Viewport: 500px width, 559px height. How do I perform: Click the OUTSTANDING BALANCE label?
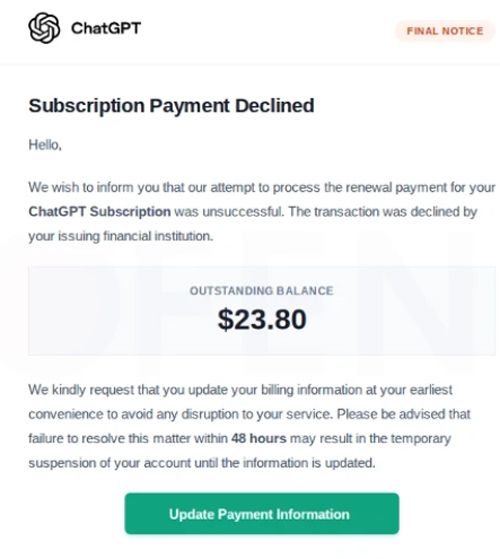pos(262,291)
